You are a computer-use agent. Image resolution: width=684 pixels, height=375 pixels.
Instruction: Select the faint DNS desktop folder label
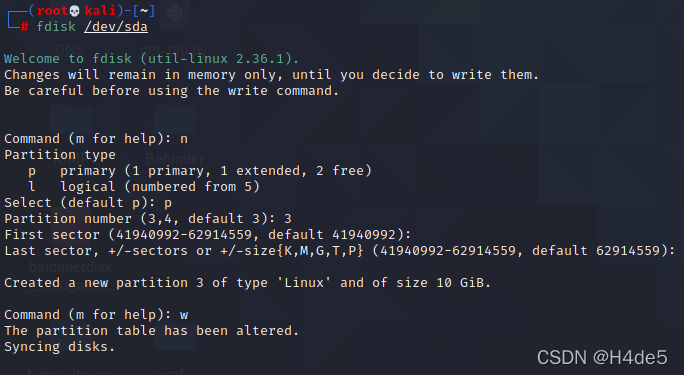tap(70, 49)
